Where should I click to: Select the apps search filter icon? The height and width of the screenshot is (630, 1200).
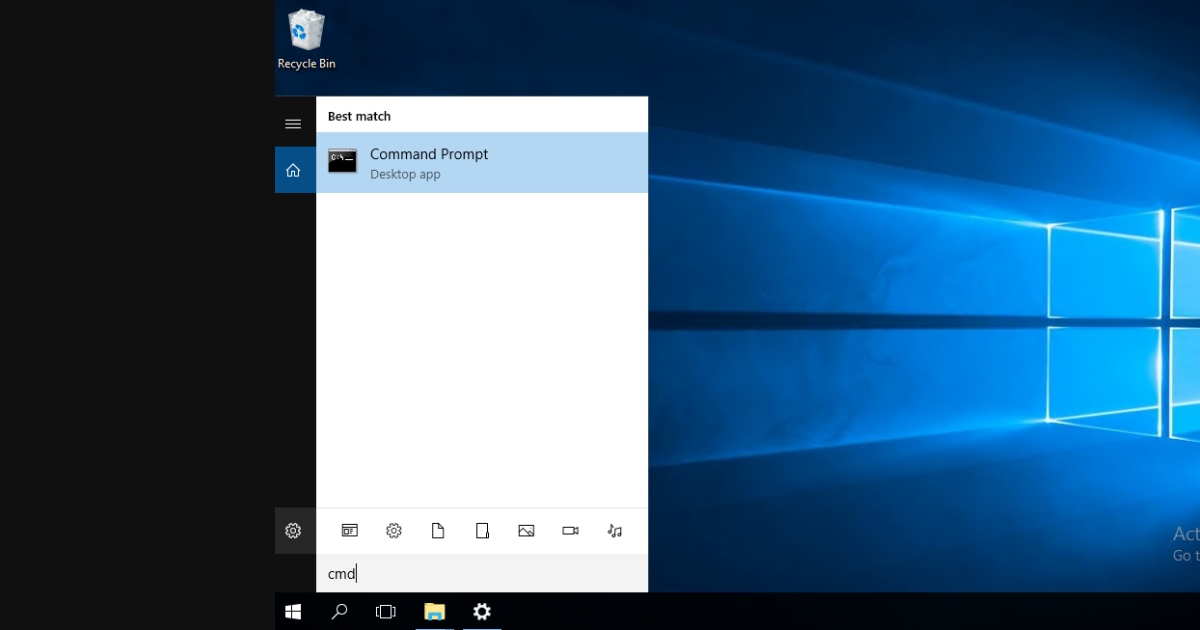pyautogui.click(x=349, y=531)
